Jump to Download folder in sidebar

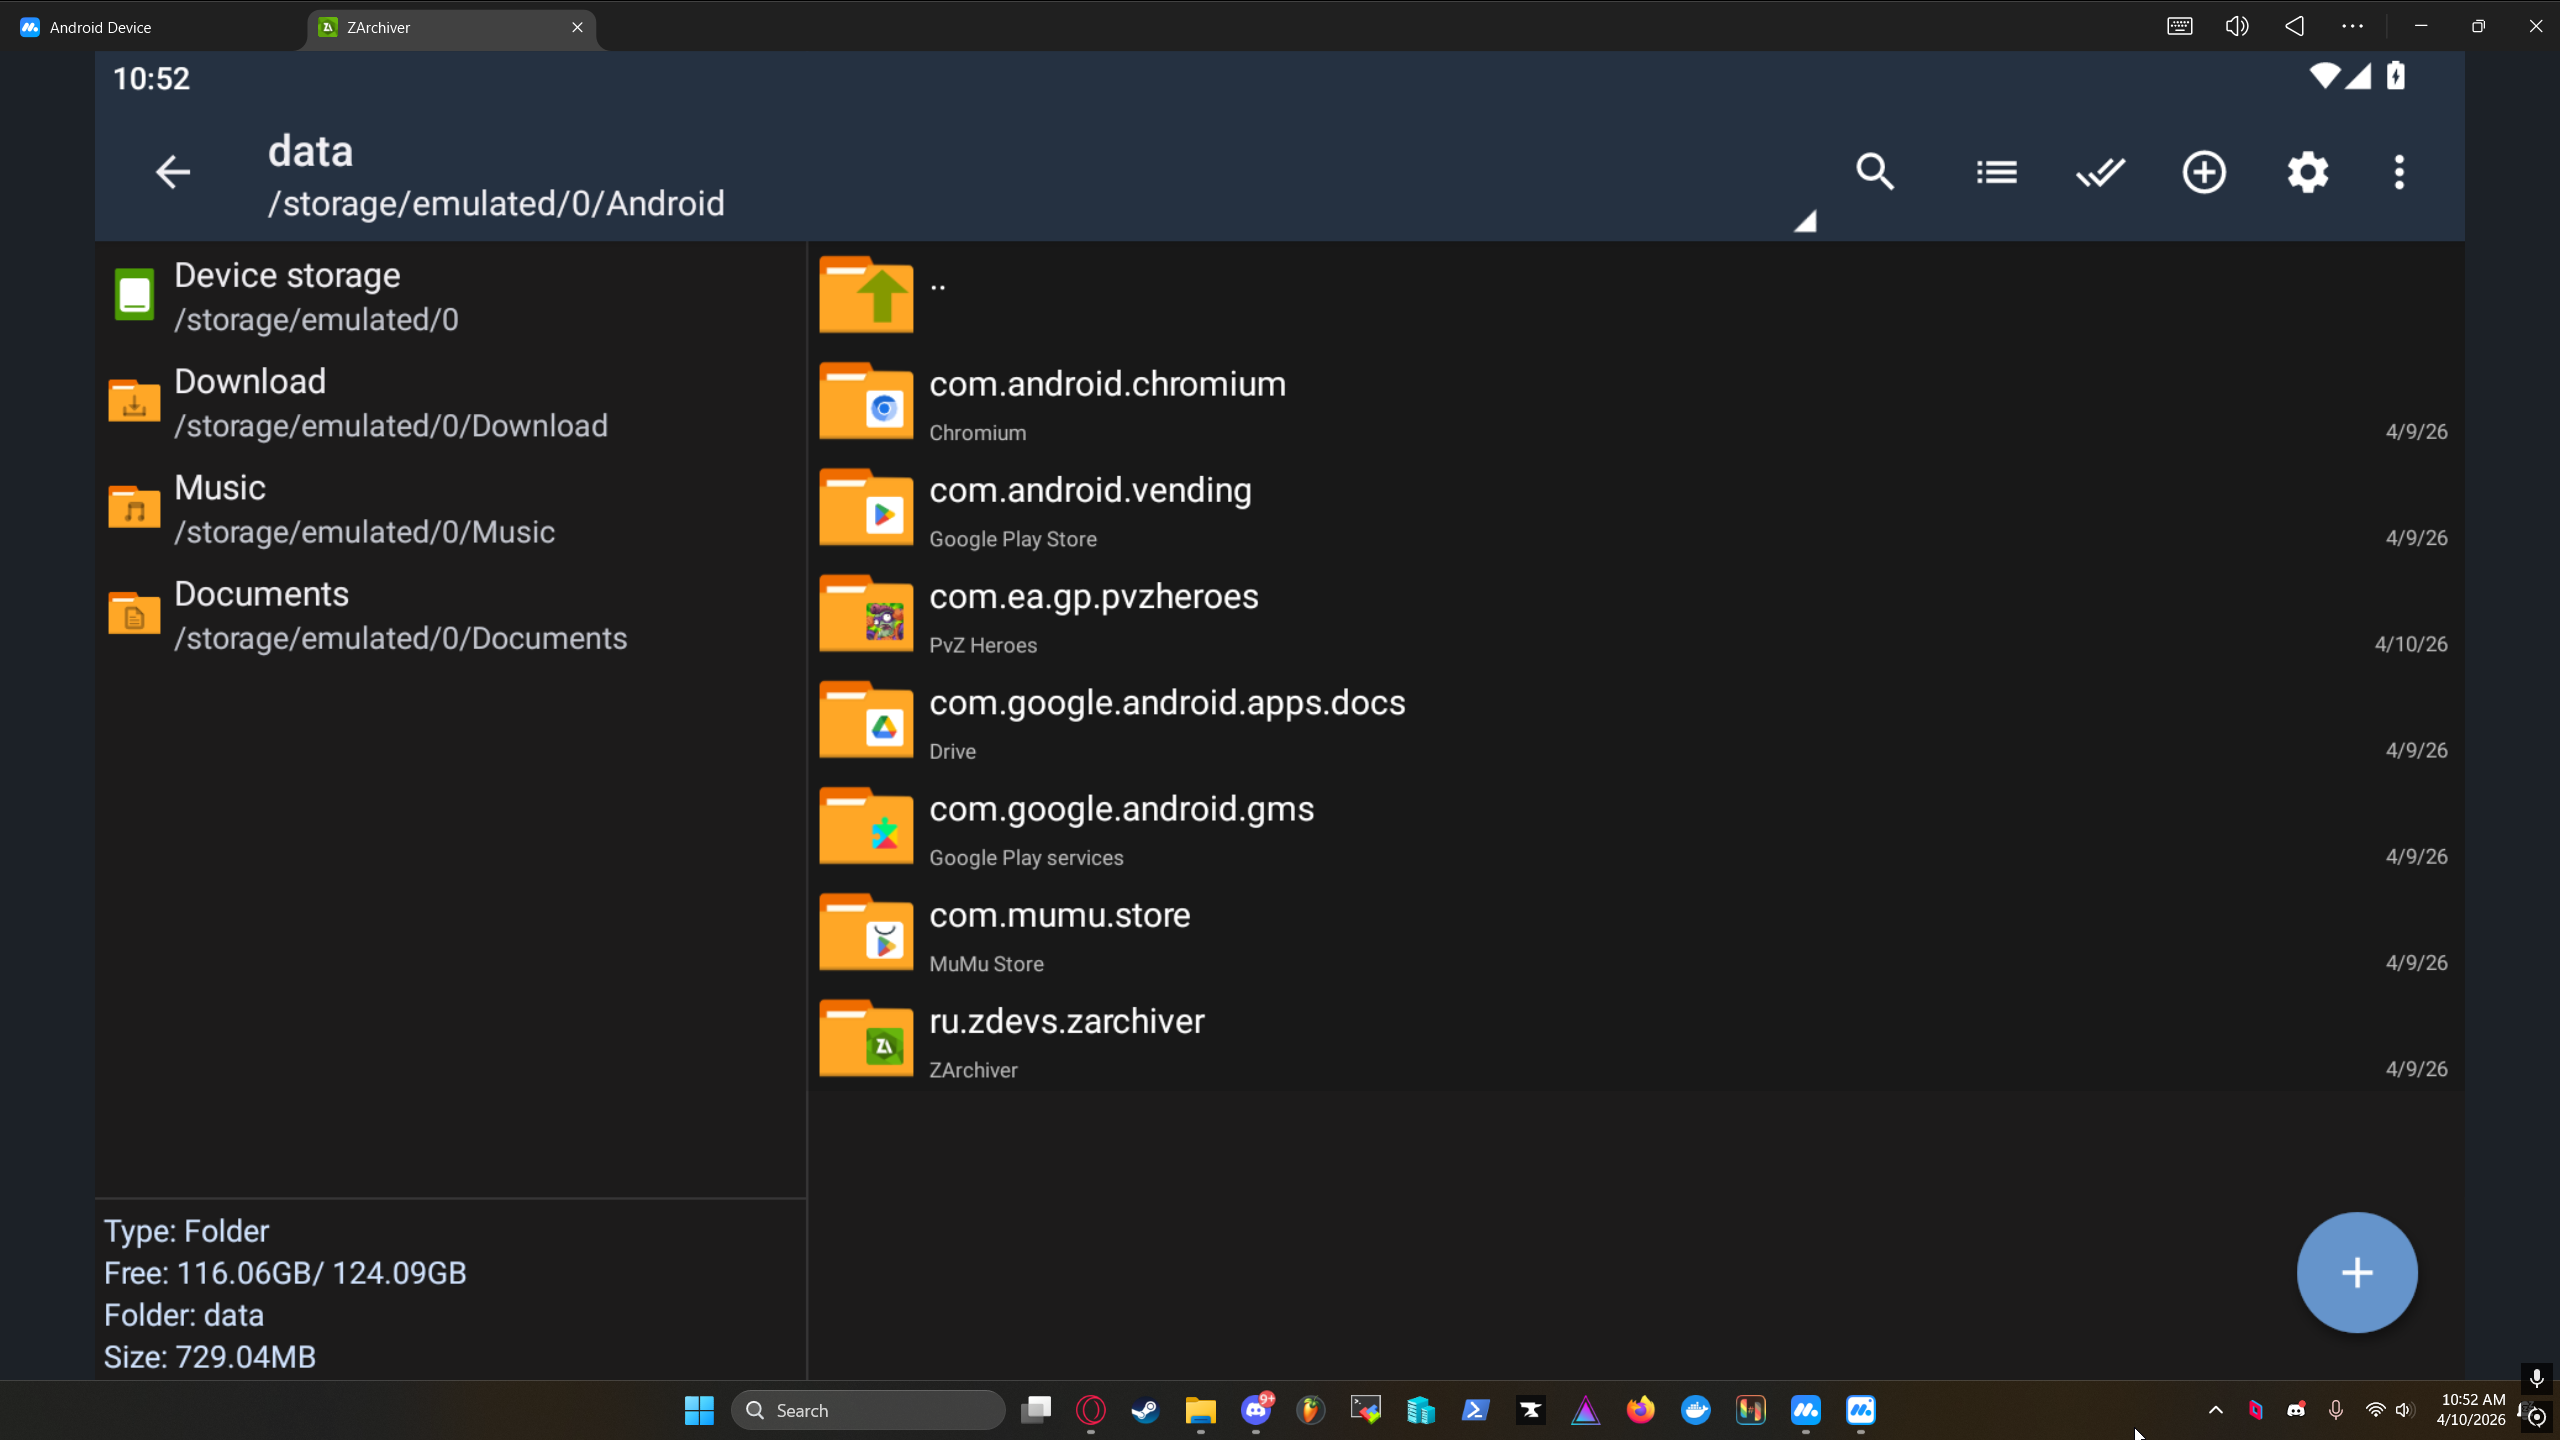[250, 401]
